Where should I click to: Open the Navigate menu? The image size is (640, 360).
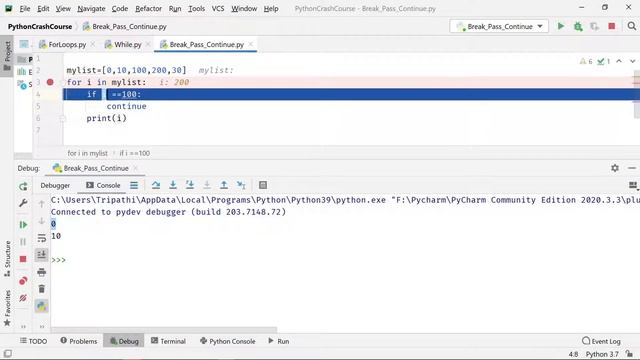[x=91, y=9]
